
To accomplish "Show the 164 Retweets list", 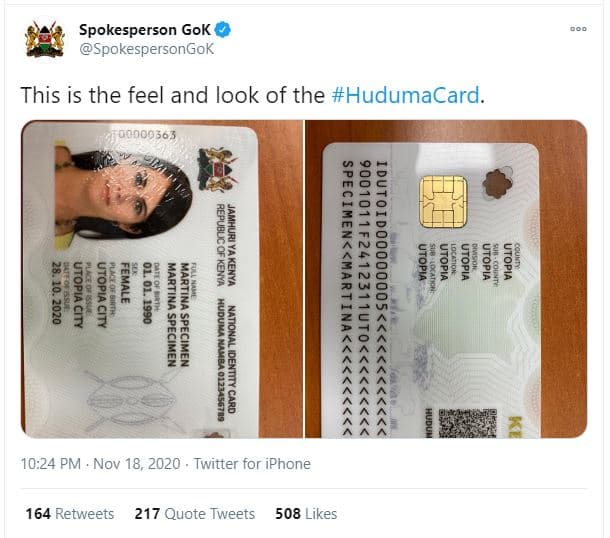I will pos(70,513).
